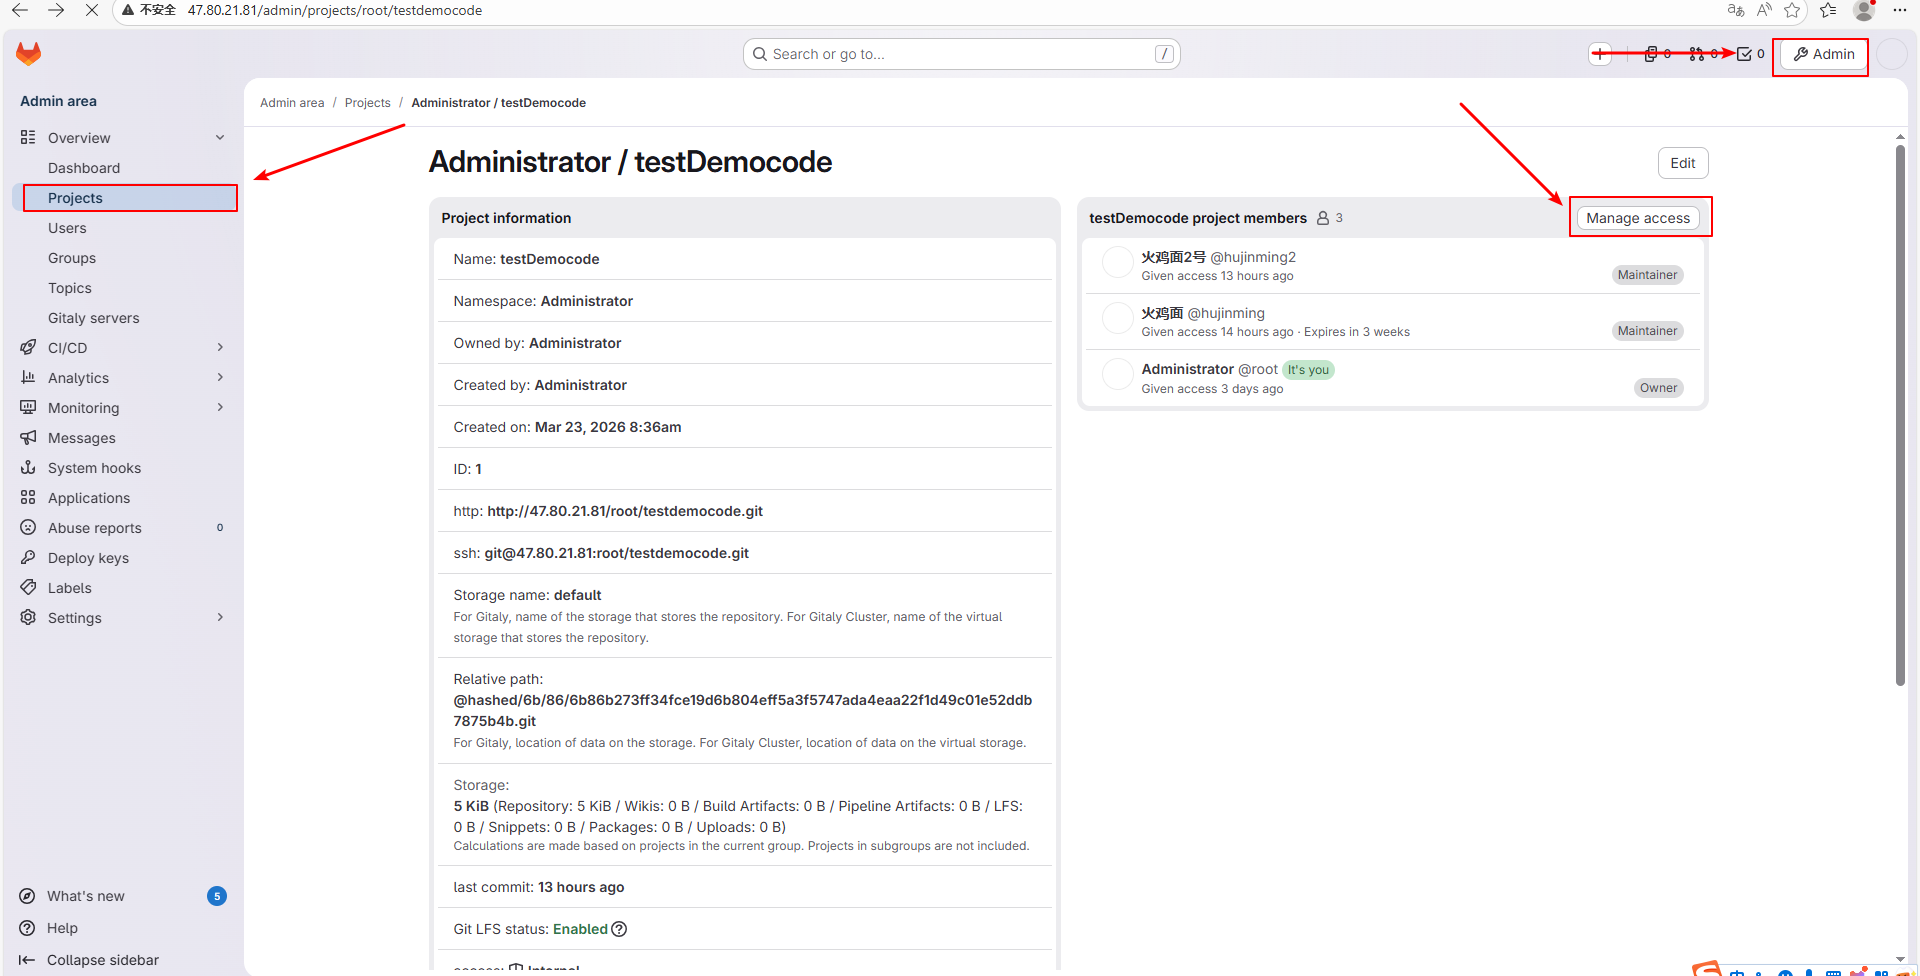
Task: Click the What's new badge showing 5
Action: (x=217, y=896)
